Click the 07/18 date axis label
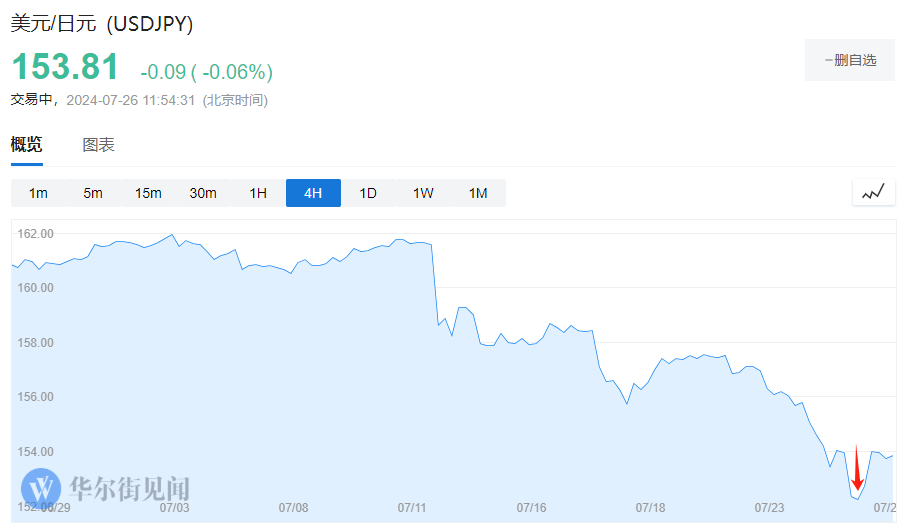The height and width of the screenshot is (528, 920). click(x=650, y=508)
